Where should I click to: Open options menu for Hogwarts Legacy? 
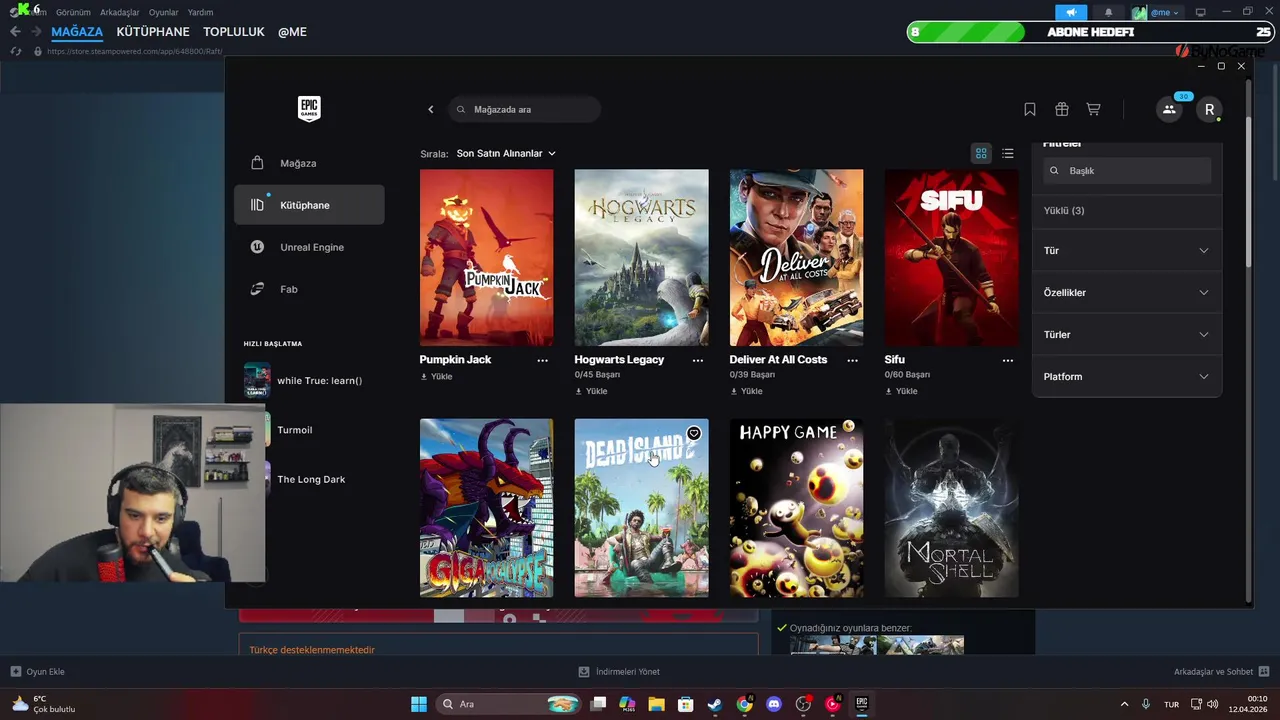698,360
